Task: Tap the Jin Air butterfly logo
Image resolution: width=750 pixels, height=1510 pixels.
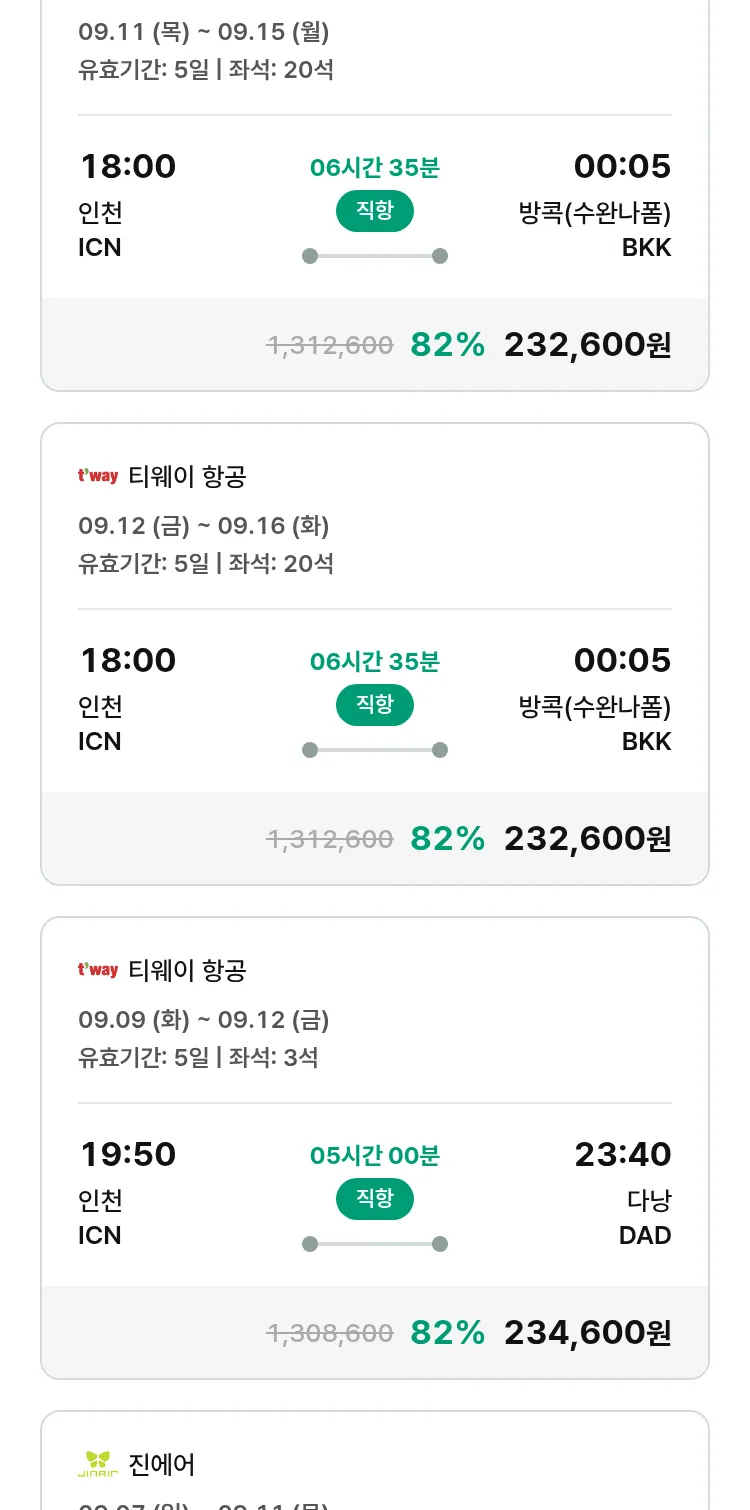Action: click(98, 1464)
